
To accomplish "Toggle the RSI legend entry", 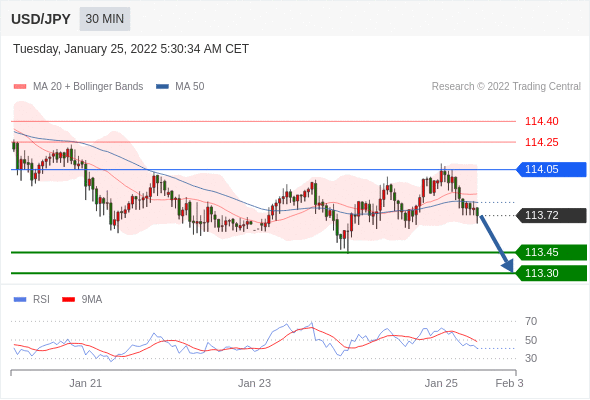I will coord(32,300).
